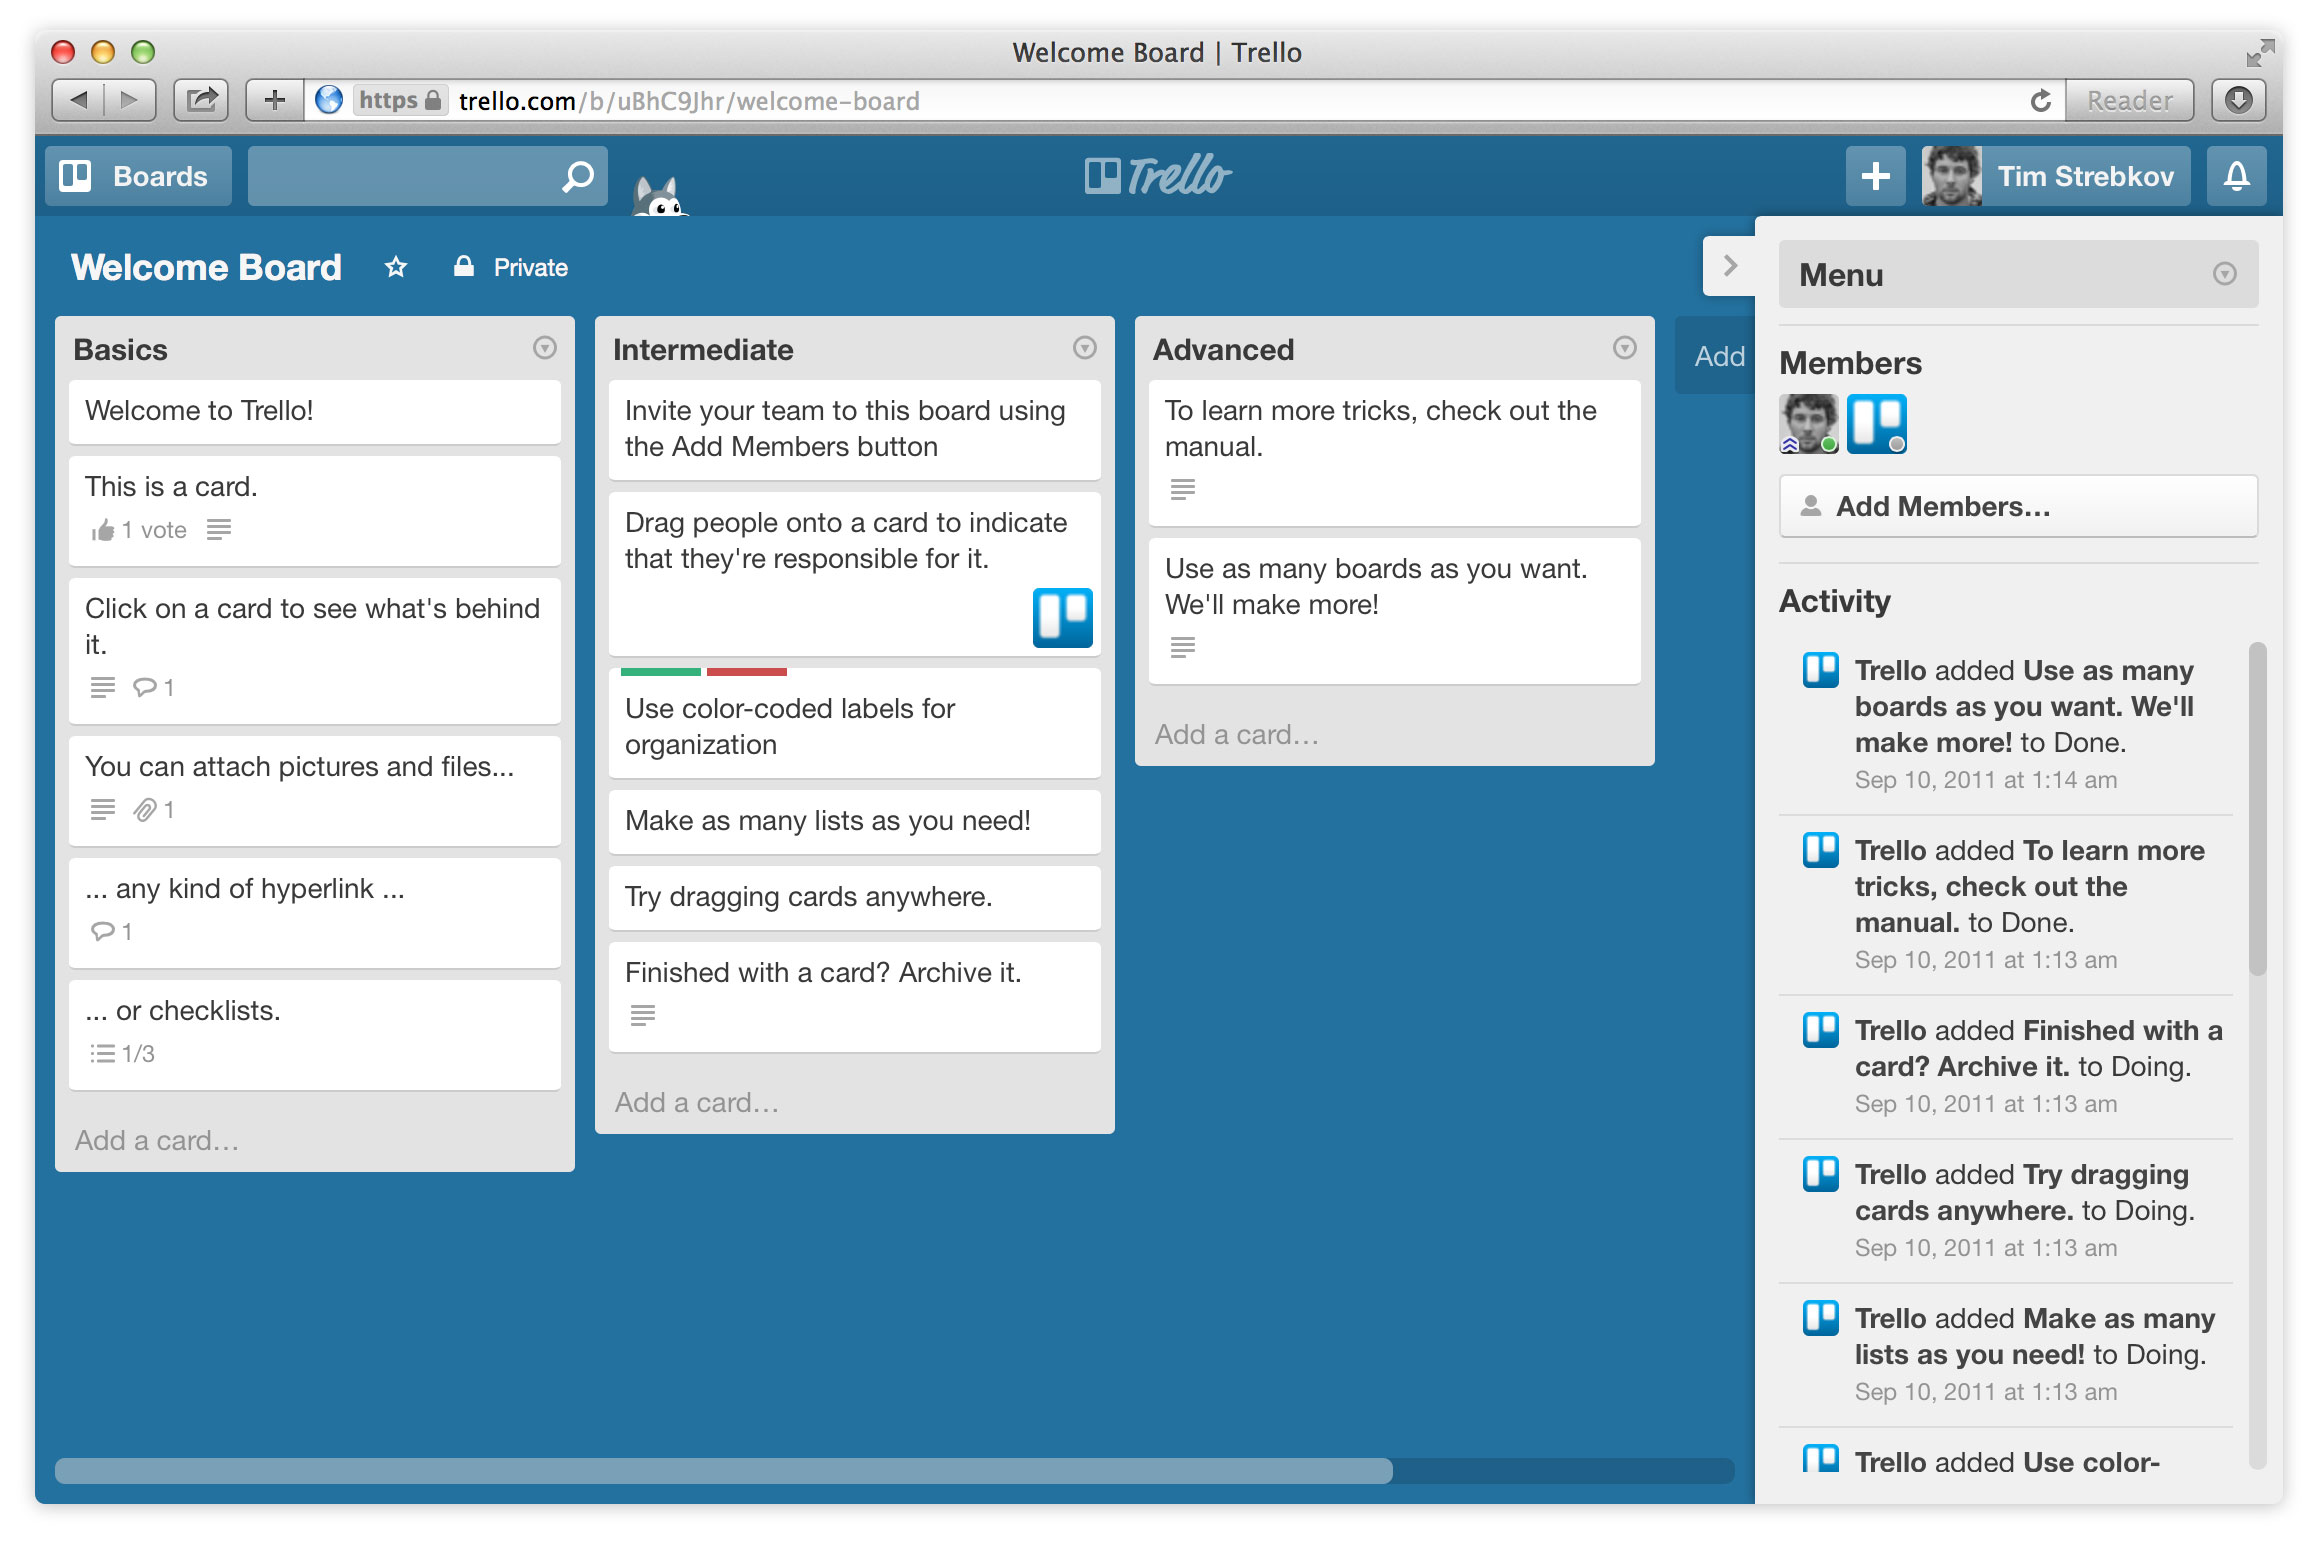
Task: Click the search magnifier icon
Action: click(x=577, y=176)
